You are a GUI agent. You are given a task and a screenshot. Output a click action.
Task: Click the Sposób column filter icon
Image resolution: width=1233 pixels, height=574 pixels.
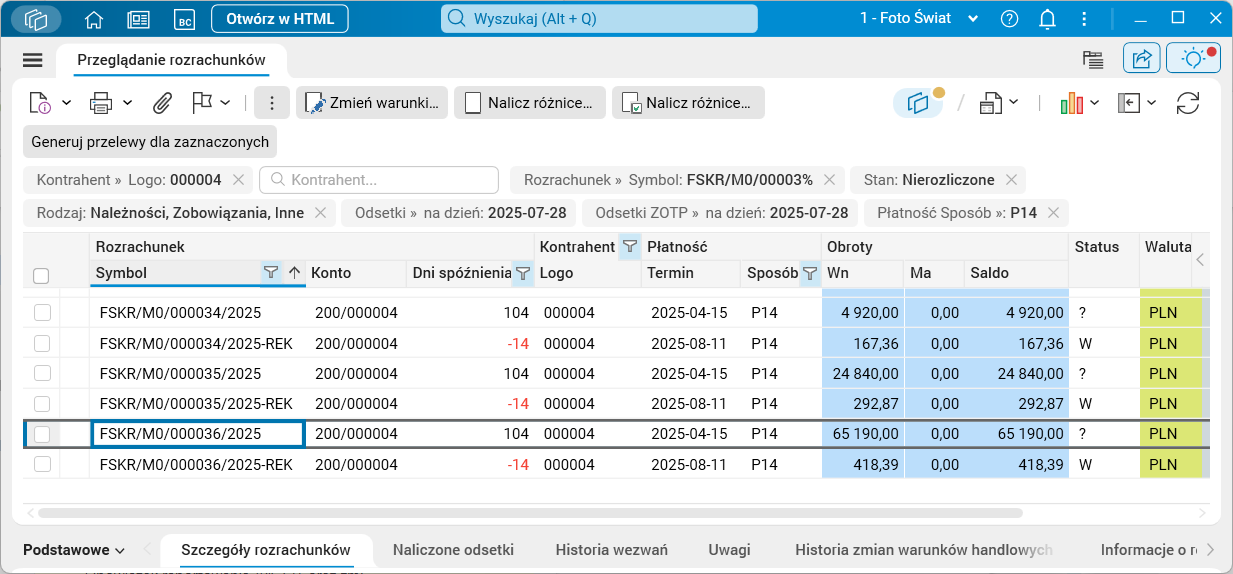[809, 272]
